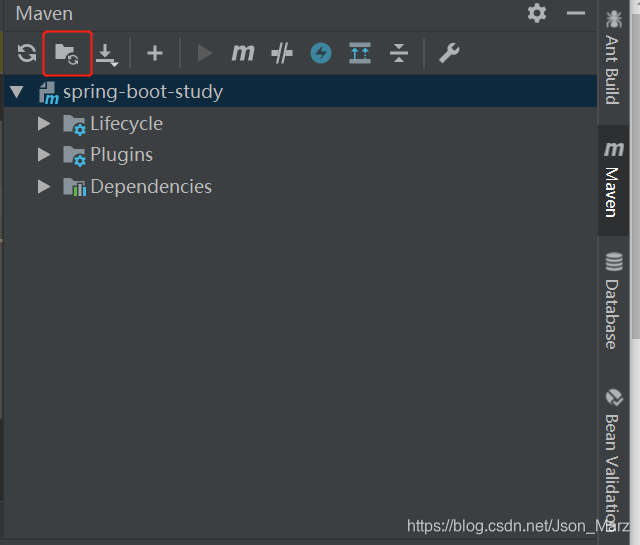Click Show Dependencies diagram icon
The height and width of the screenshot is (545, 640).
[x=360, y=53]
